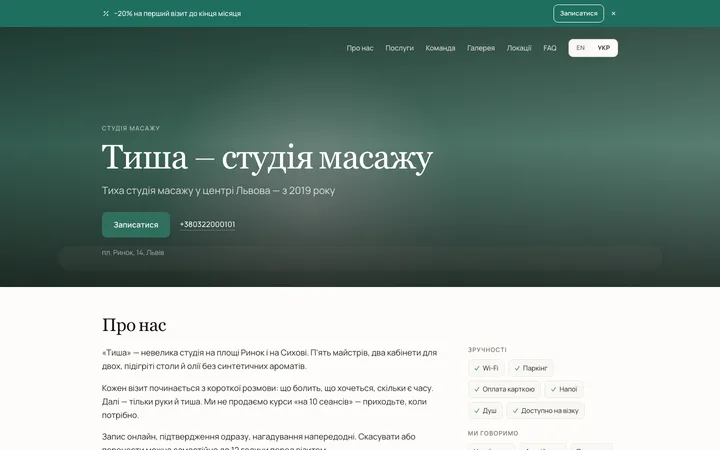Click the СТУДІЯ МАСАЖУ eyebrow label

click(x=131, y=128)
